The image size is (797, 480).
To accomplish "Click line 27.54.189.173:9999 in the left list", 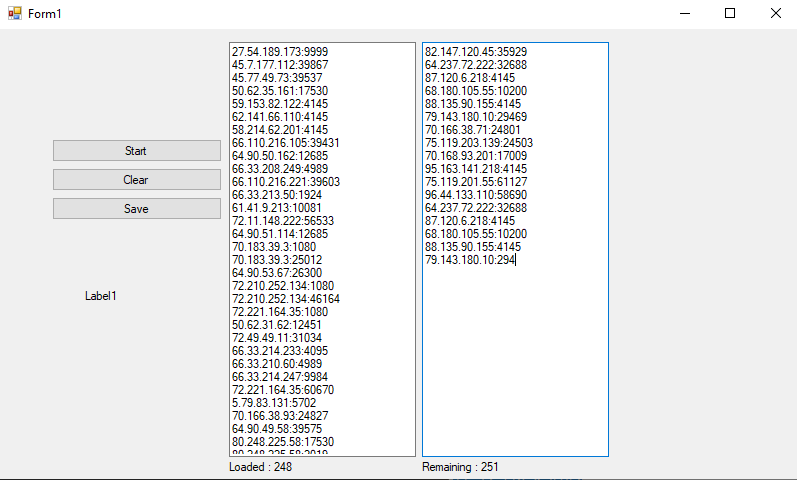I will click(x=280, y=52).
